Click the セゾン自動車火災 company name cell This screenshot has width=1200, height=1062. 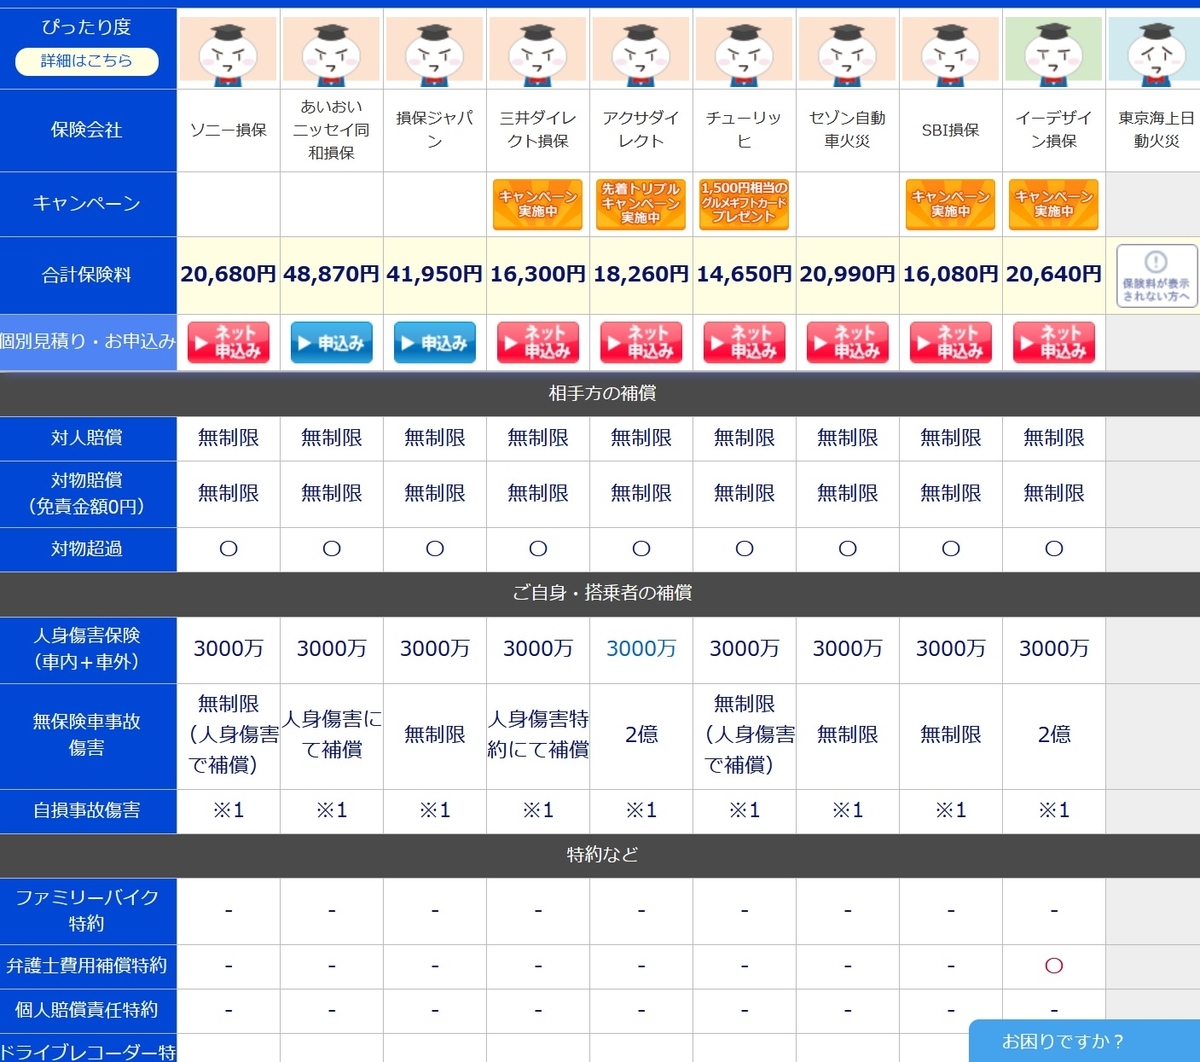click(x=847, y=130)
